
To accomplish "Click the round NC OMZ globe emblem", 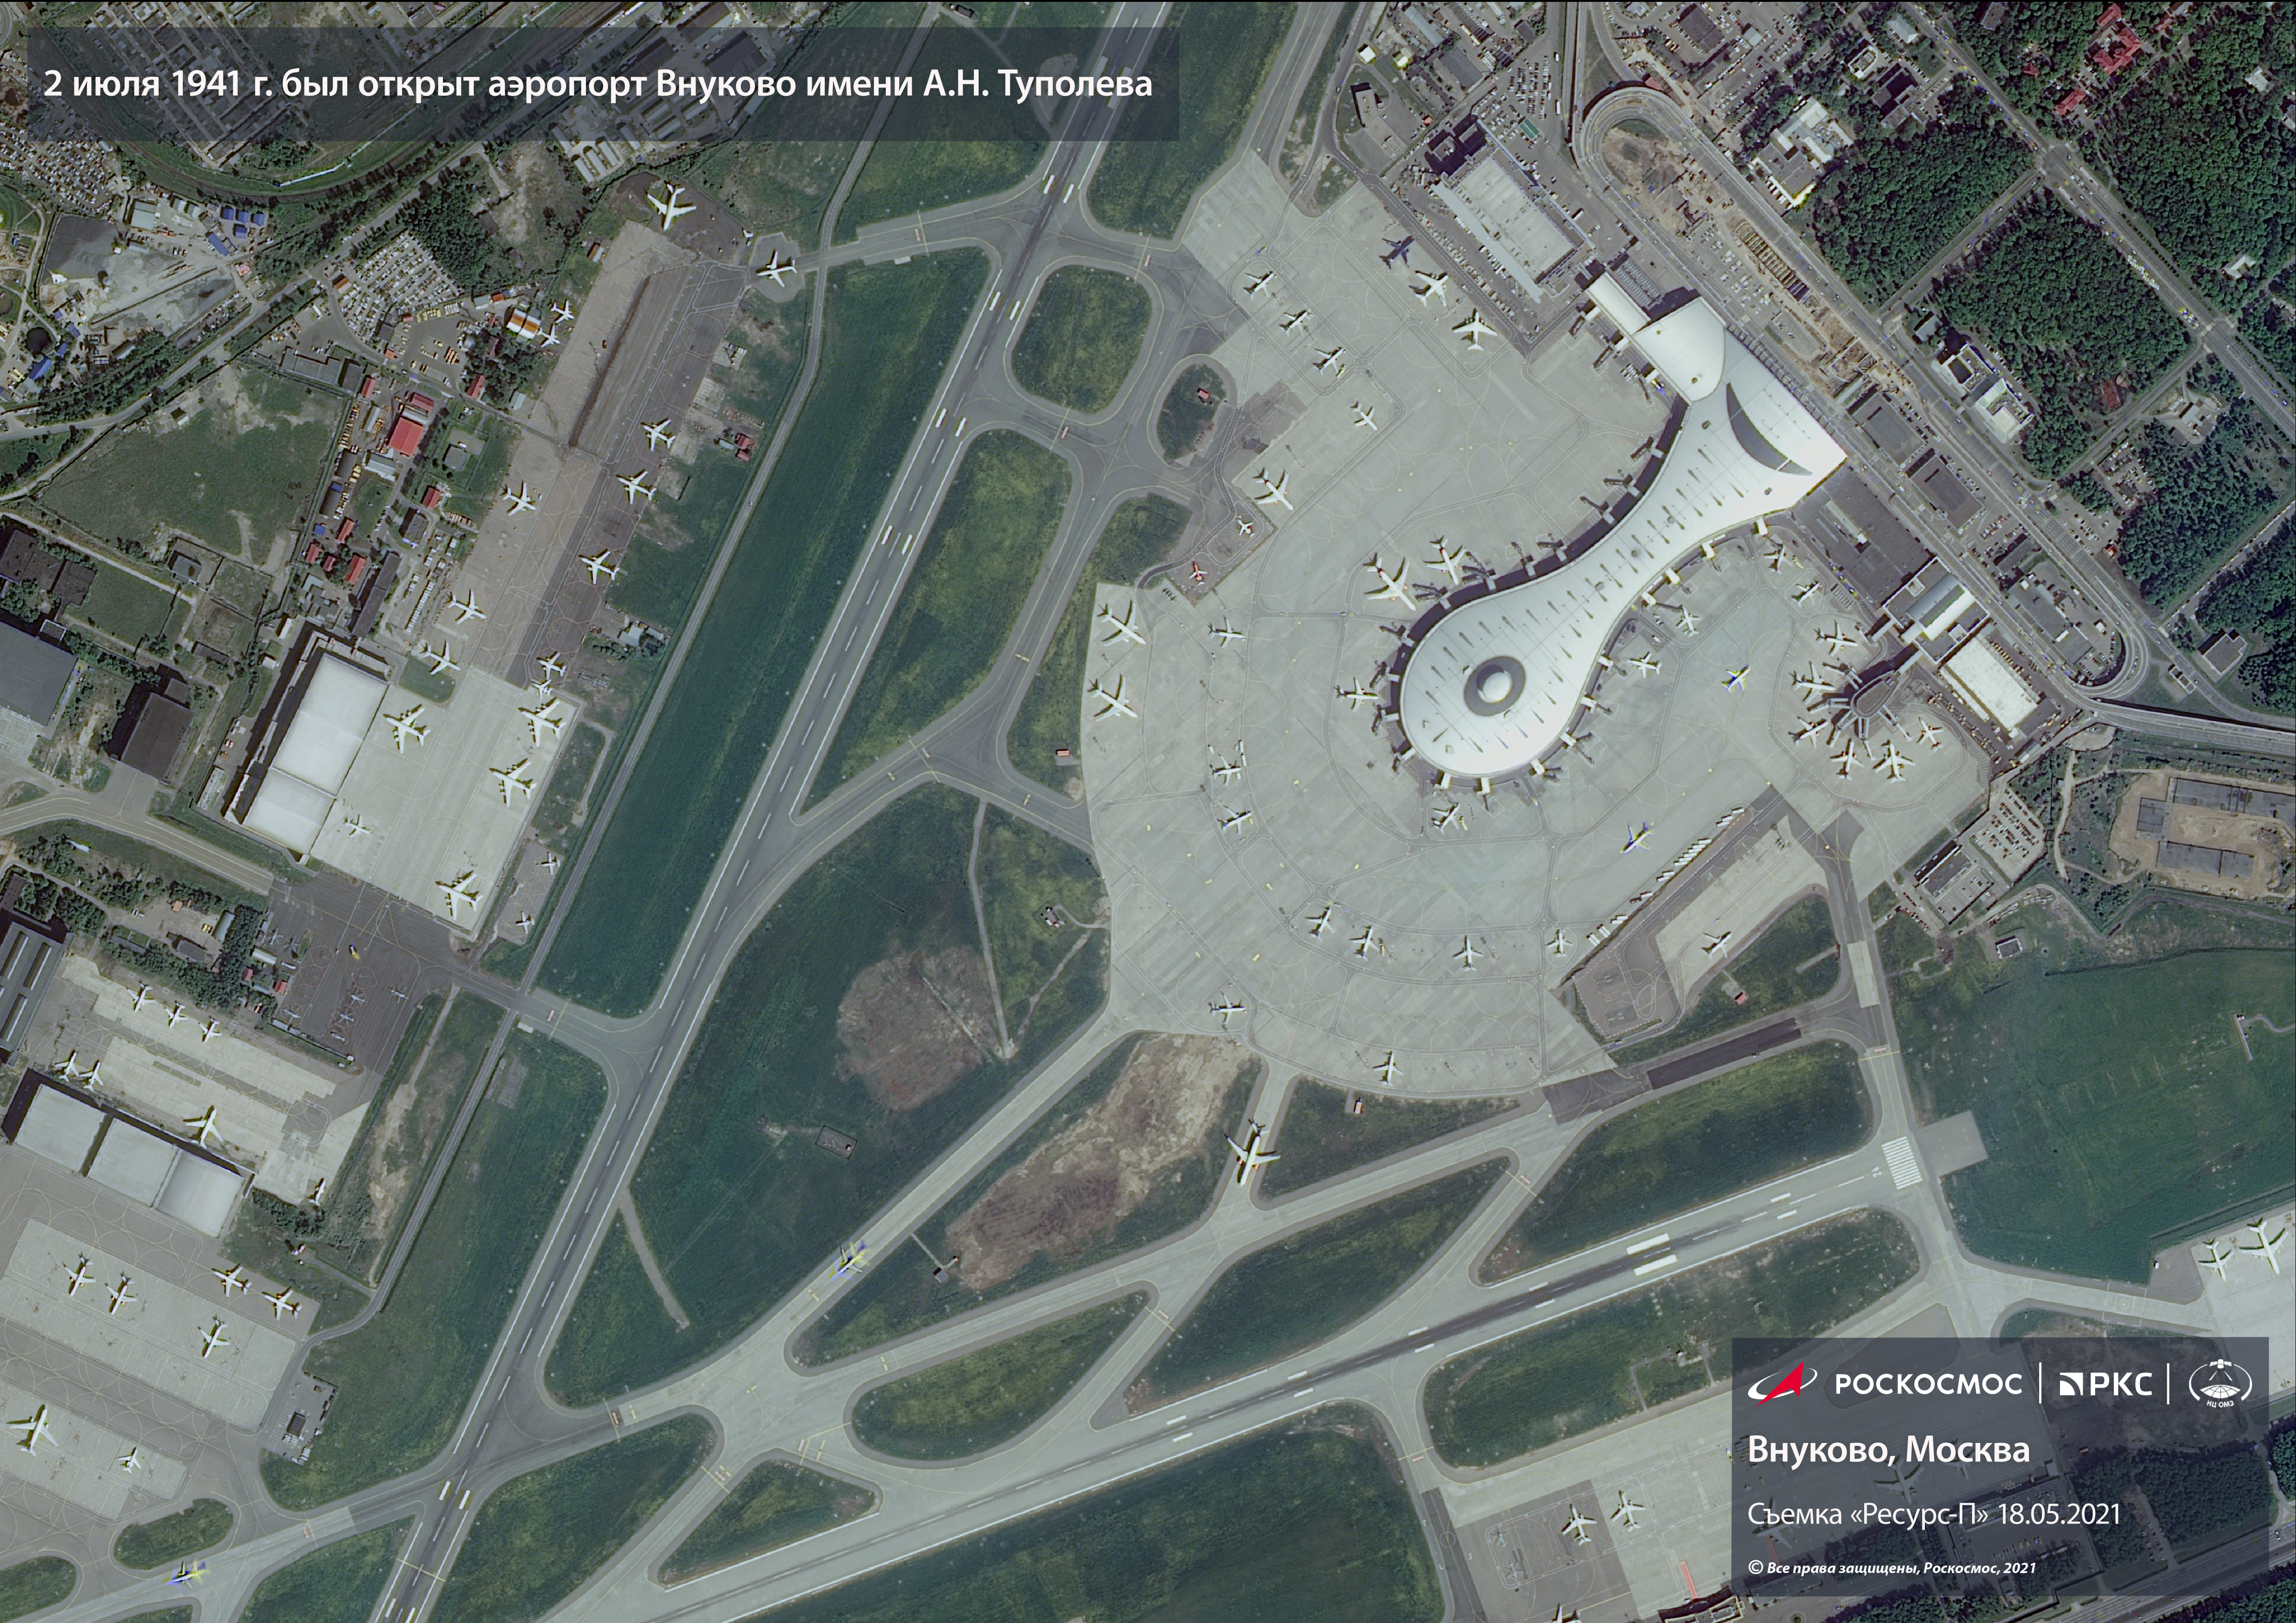I will 2221,1383.
